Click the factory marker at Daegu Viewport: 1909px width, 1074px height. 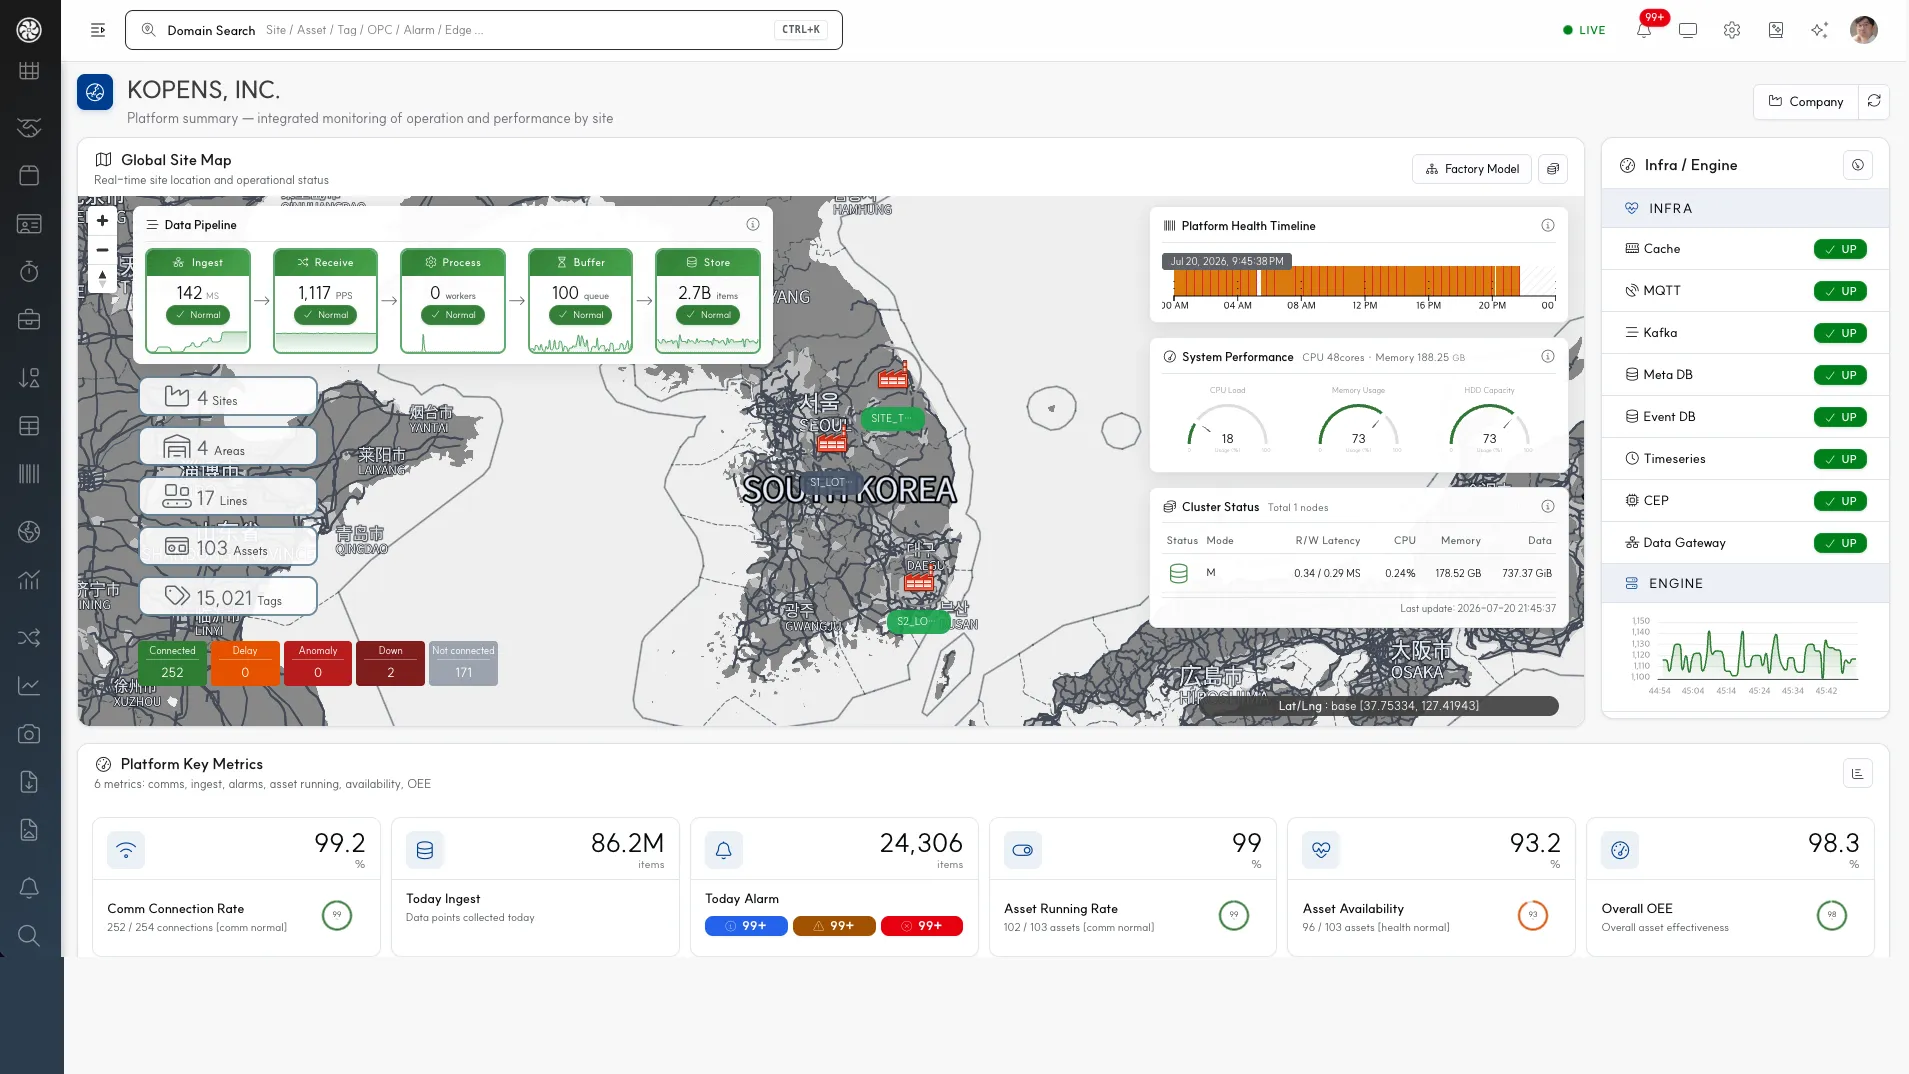919,580
